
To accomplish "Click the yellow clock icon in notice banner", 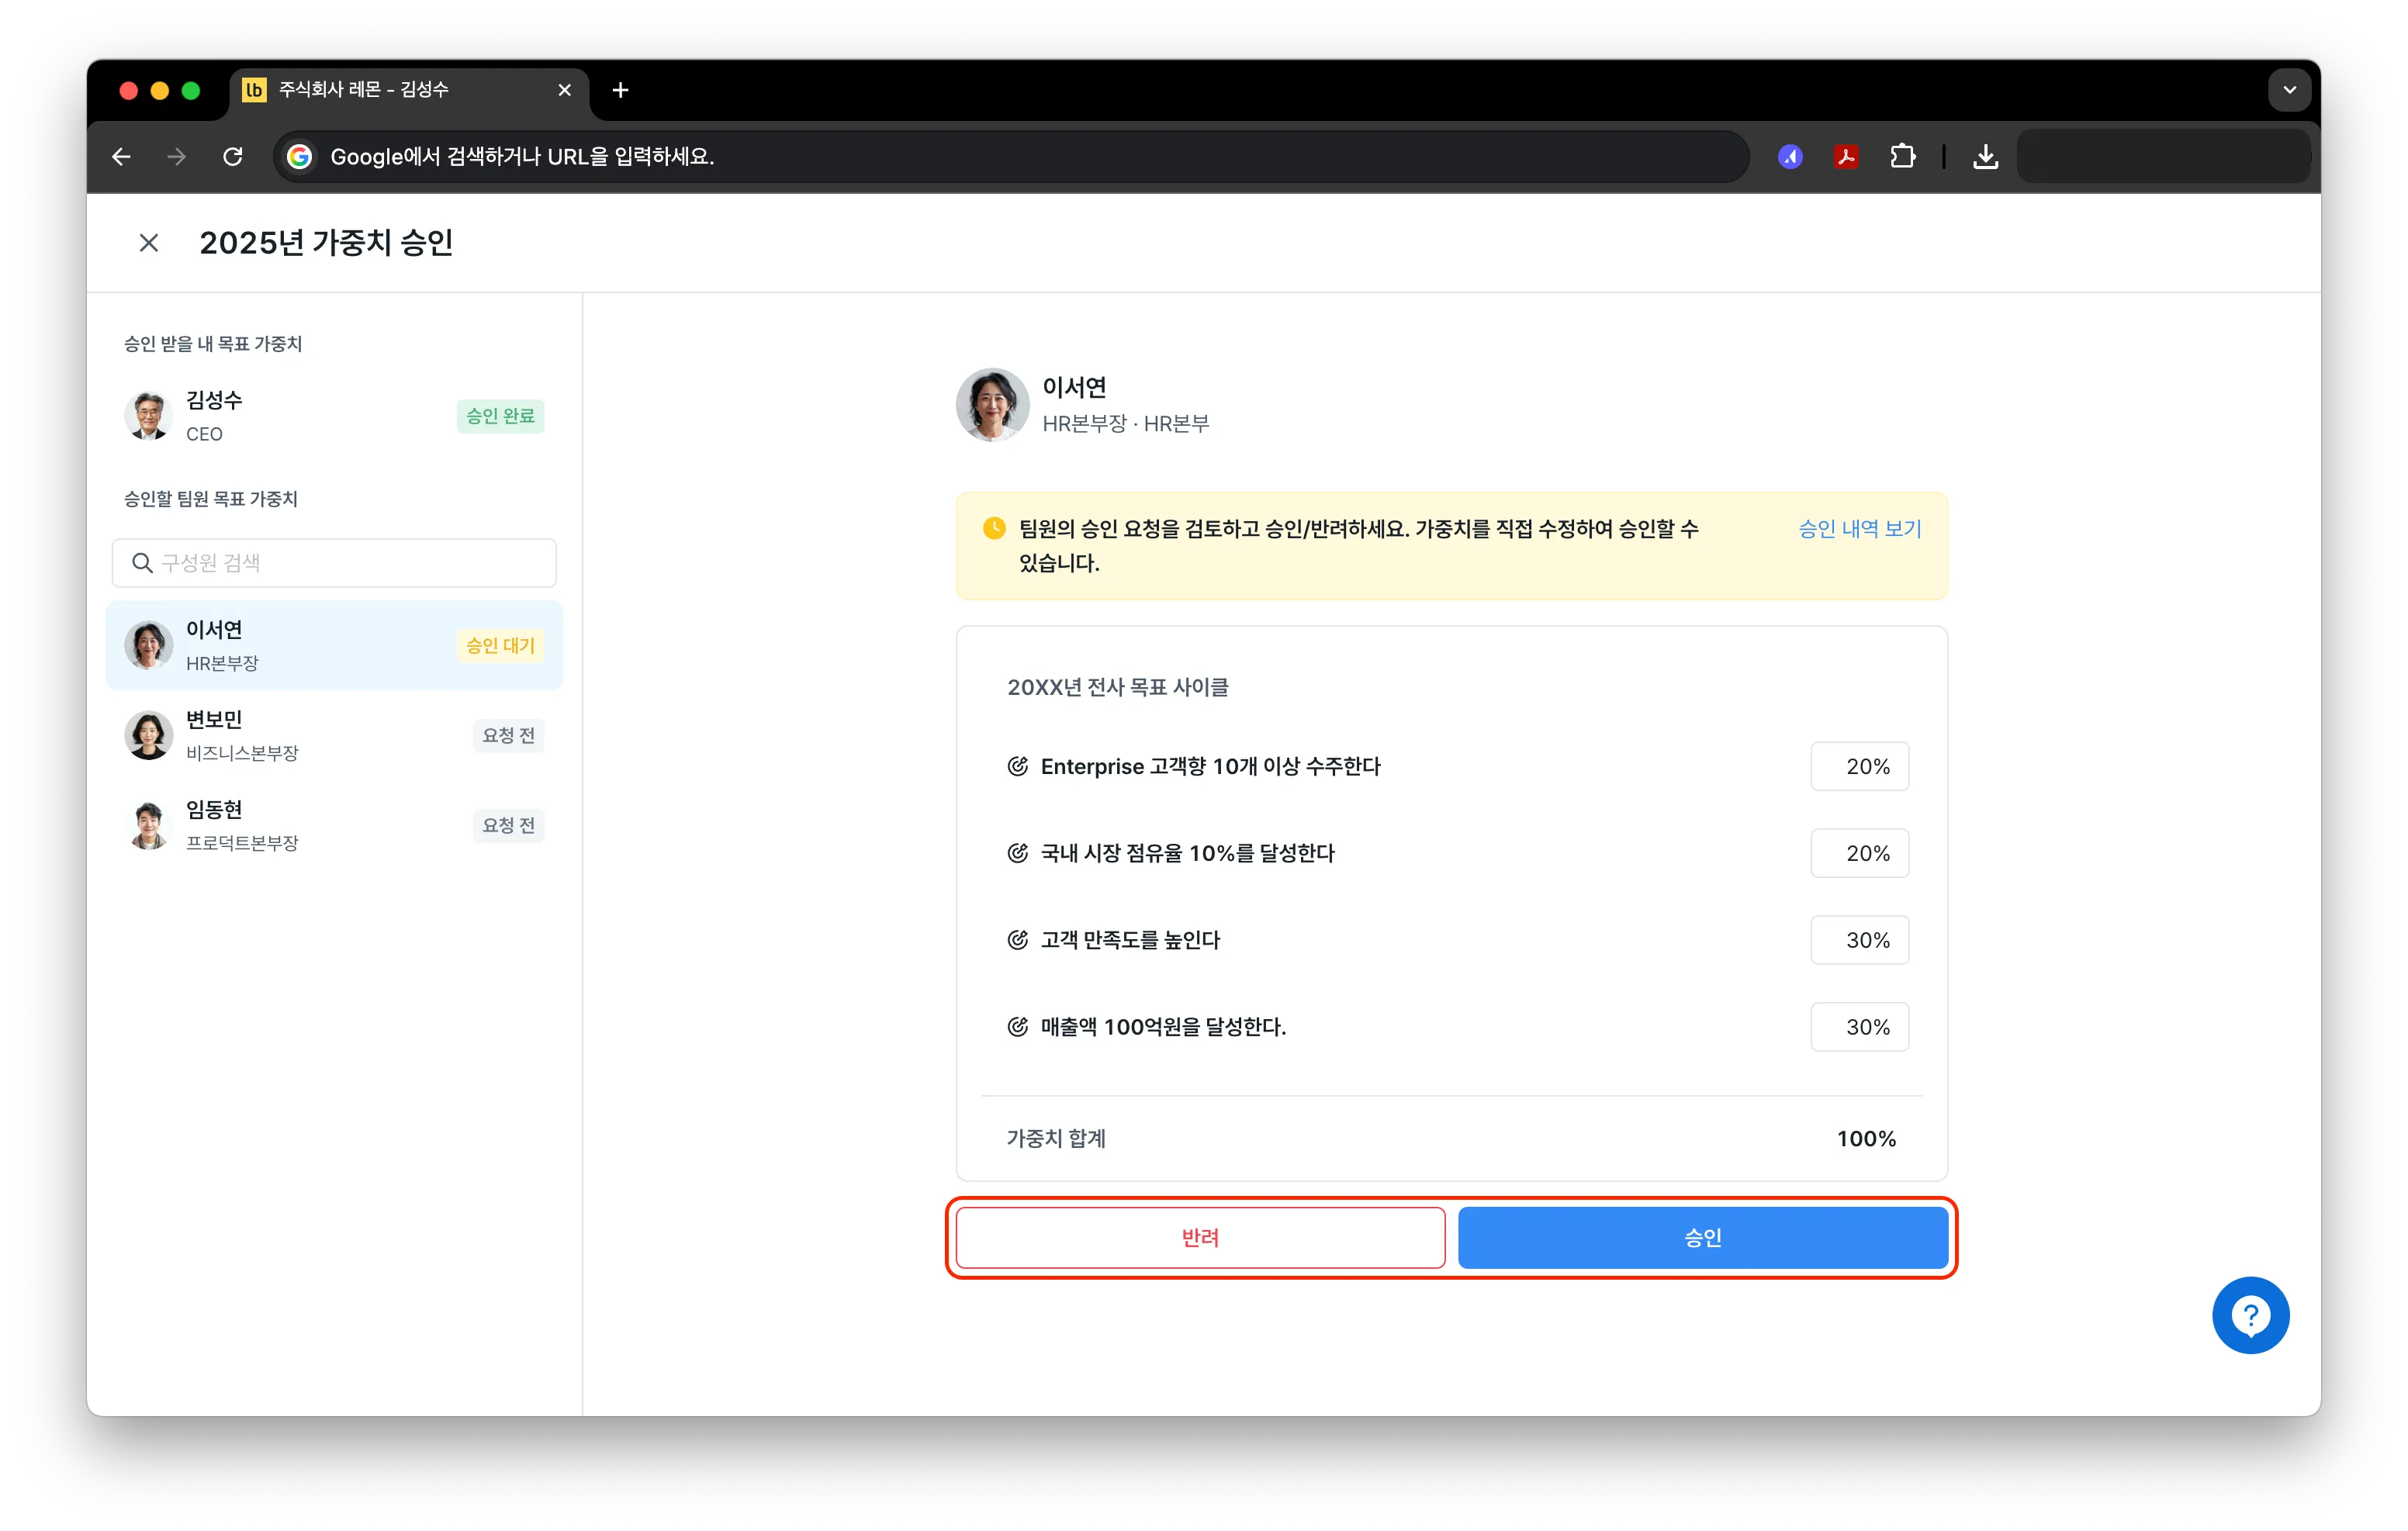I will click(994, 528).
